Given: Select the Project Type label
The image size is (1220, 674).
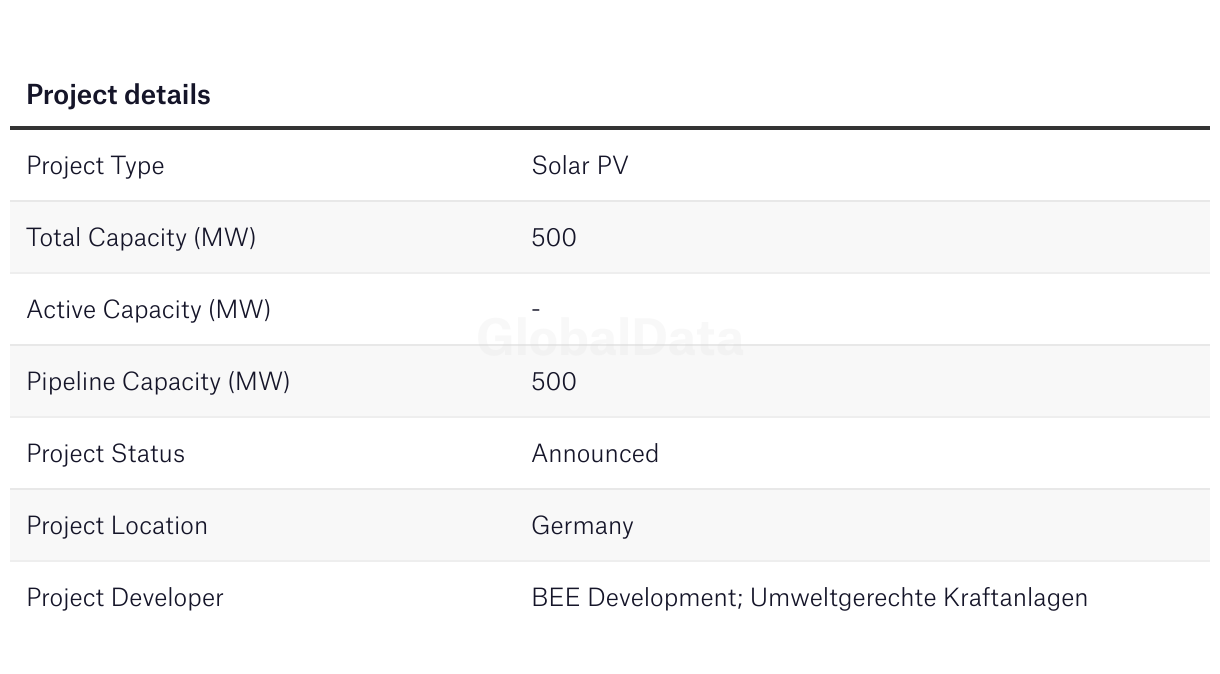Looking at the screenshot, I should coord(95,166).
